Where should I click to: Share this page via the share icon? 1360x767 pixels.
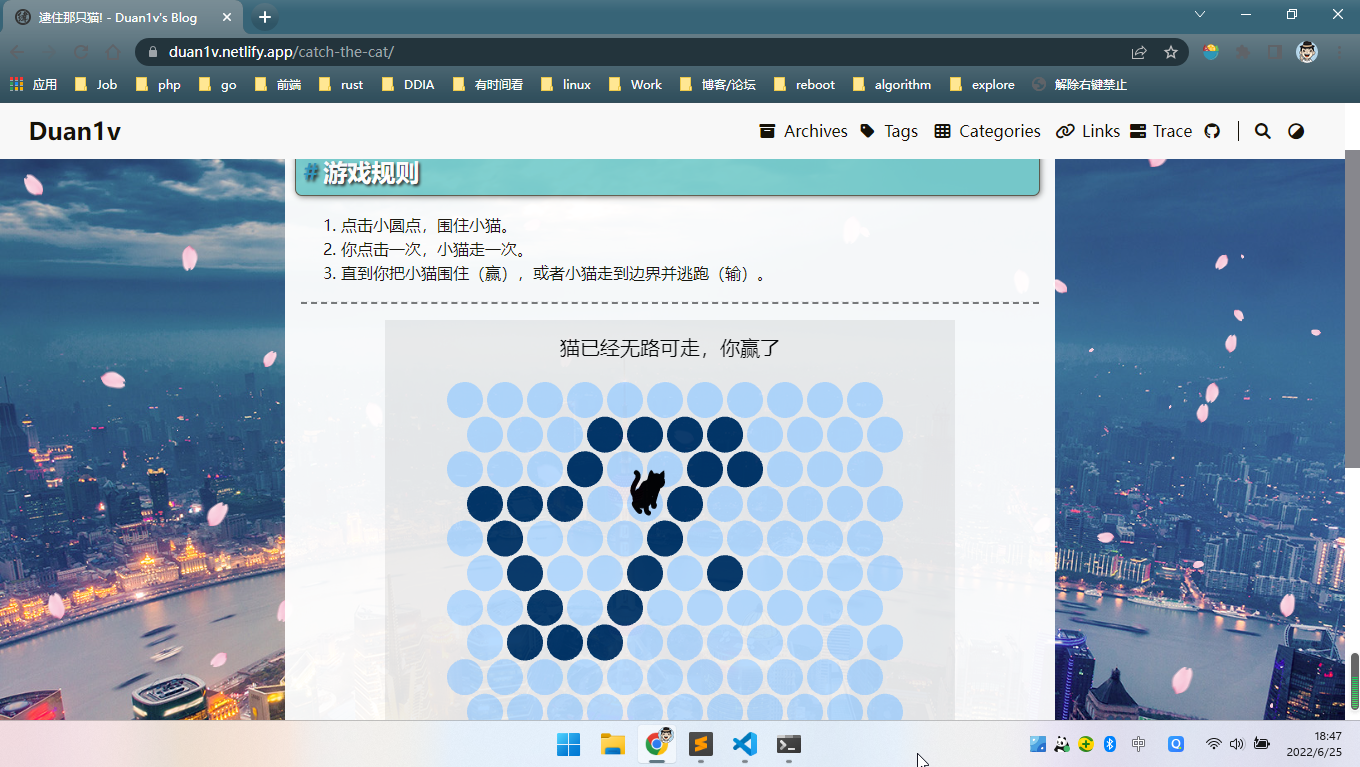[x=1139, y=52]
